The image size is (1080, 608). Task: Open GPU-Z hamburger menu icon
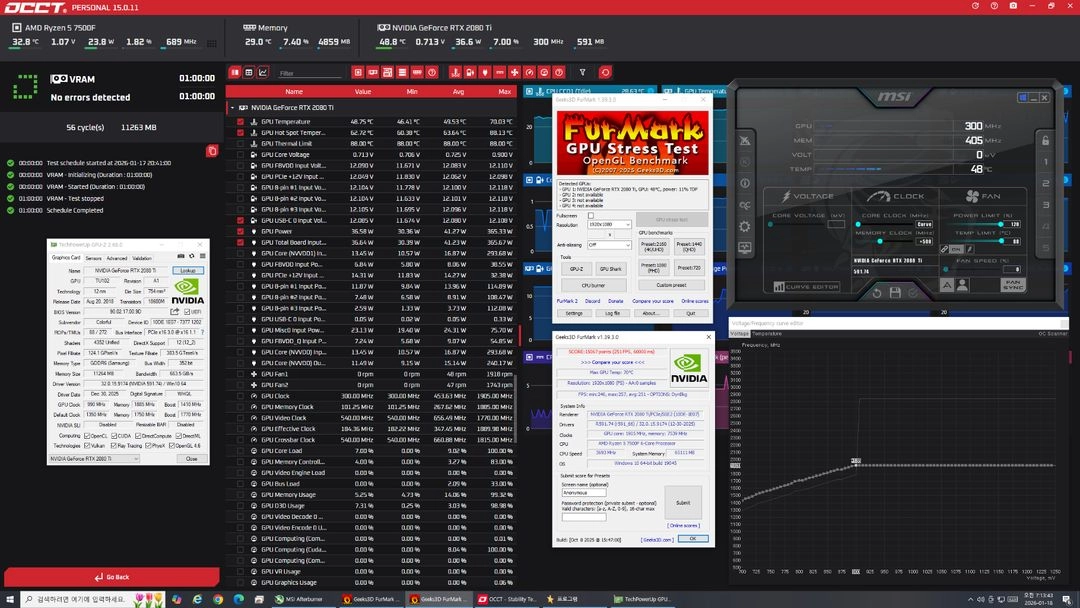pos(202,256)
